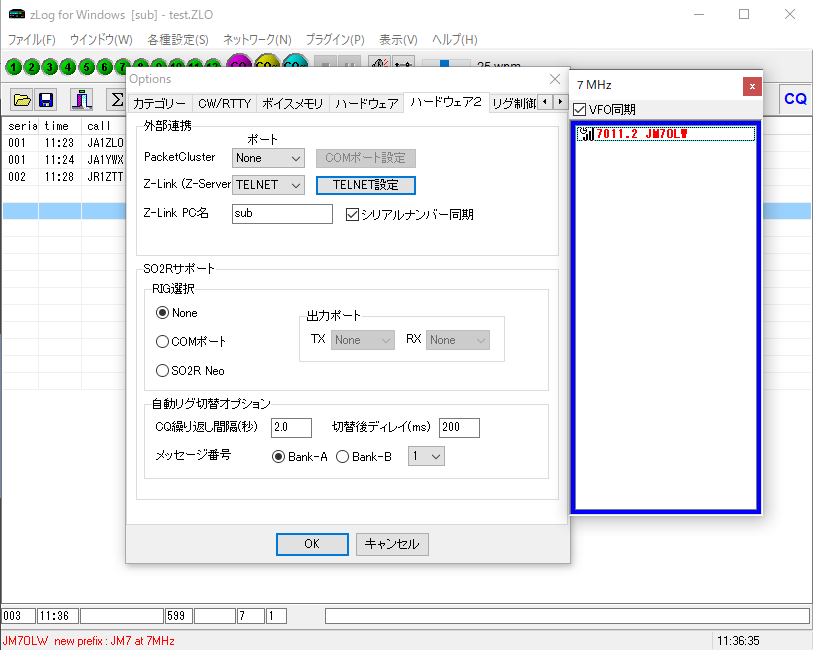
Task: Select log row with call JA1YWX
Action: click(65, 160)
